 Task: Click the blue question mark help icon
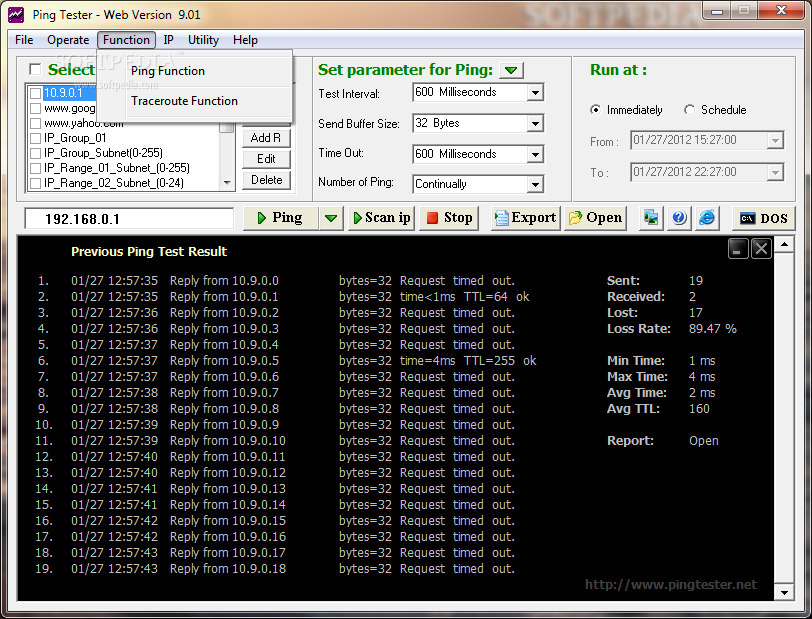click(679, 218)
